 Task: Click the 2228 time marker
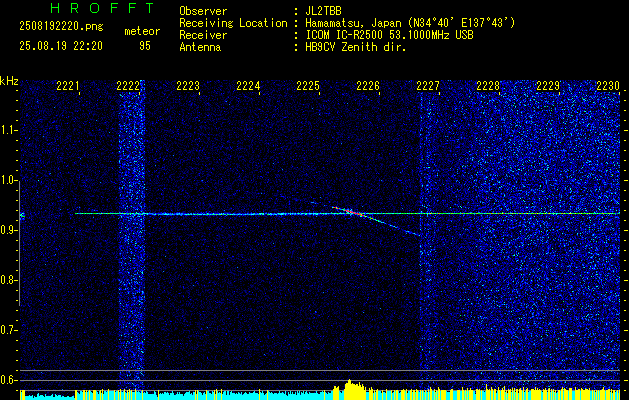pyautogui.click(x=488, y=85)
